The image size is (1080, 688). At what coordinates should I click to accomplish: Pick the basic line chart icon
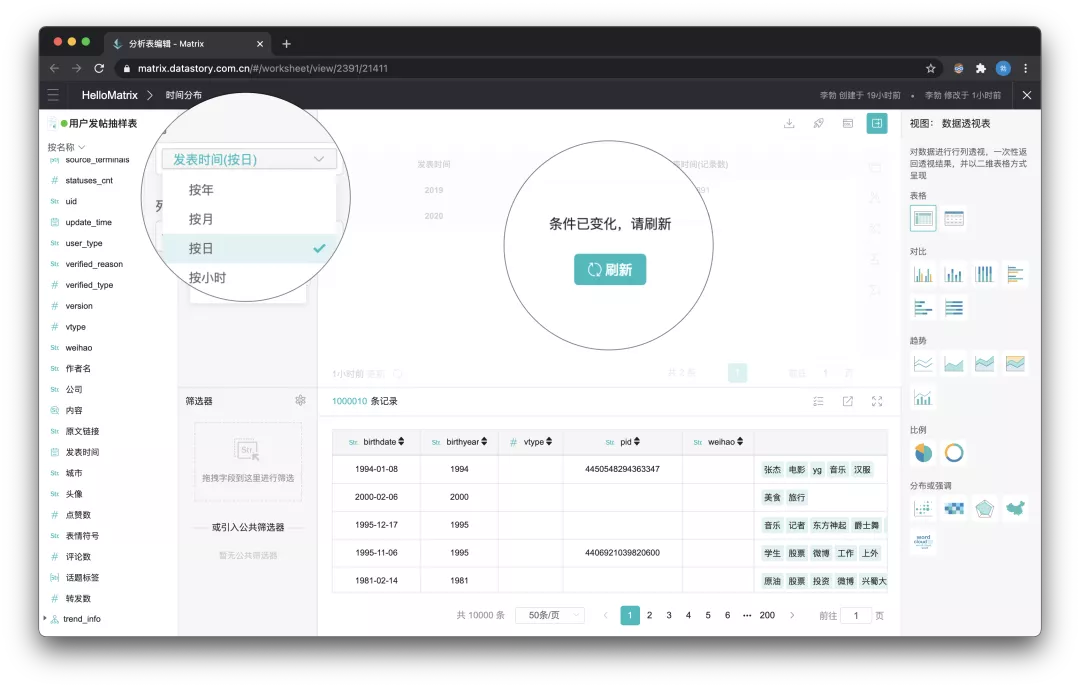(x=923, y=364)
